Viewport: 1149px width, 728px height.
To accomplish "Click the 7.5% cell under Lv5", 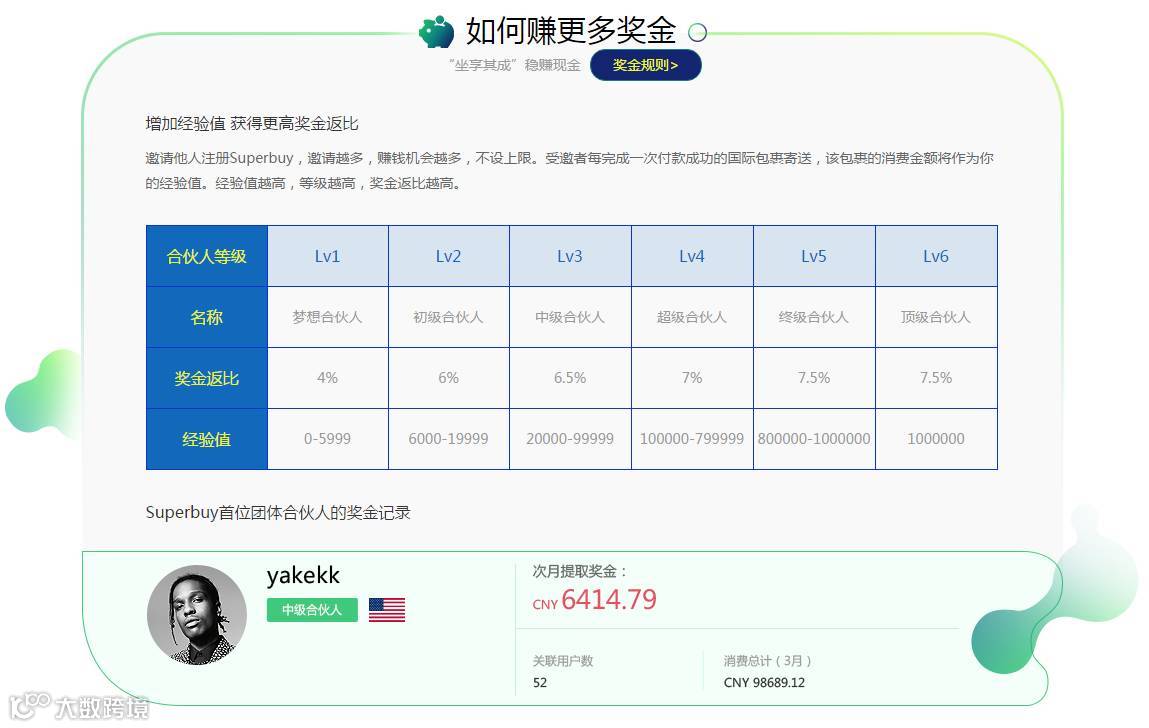I will click(814, 378).
